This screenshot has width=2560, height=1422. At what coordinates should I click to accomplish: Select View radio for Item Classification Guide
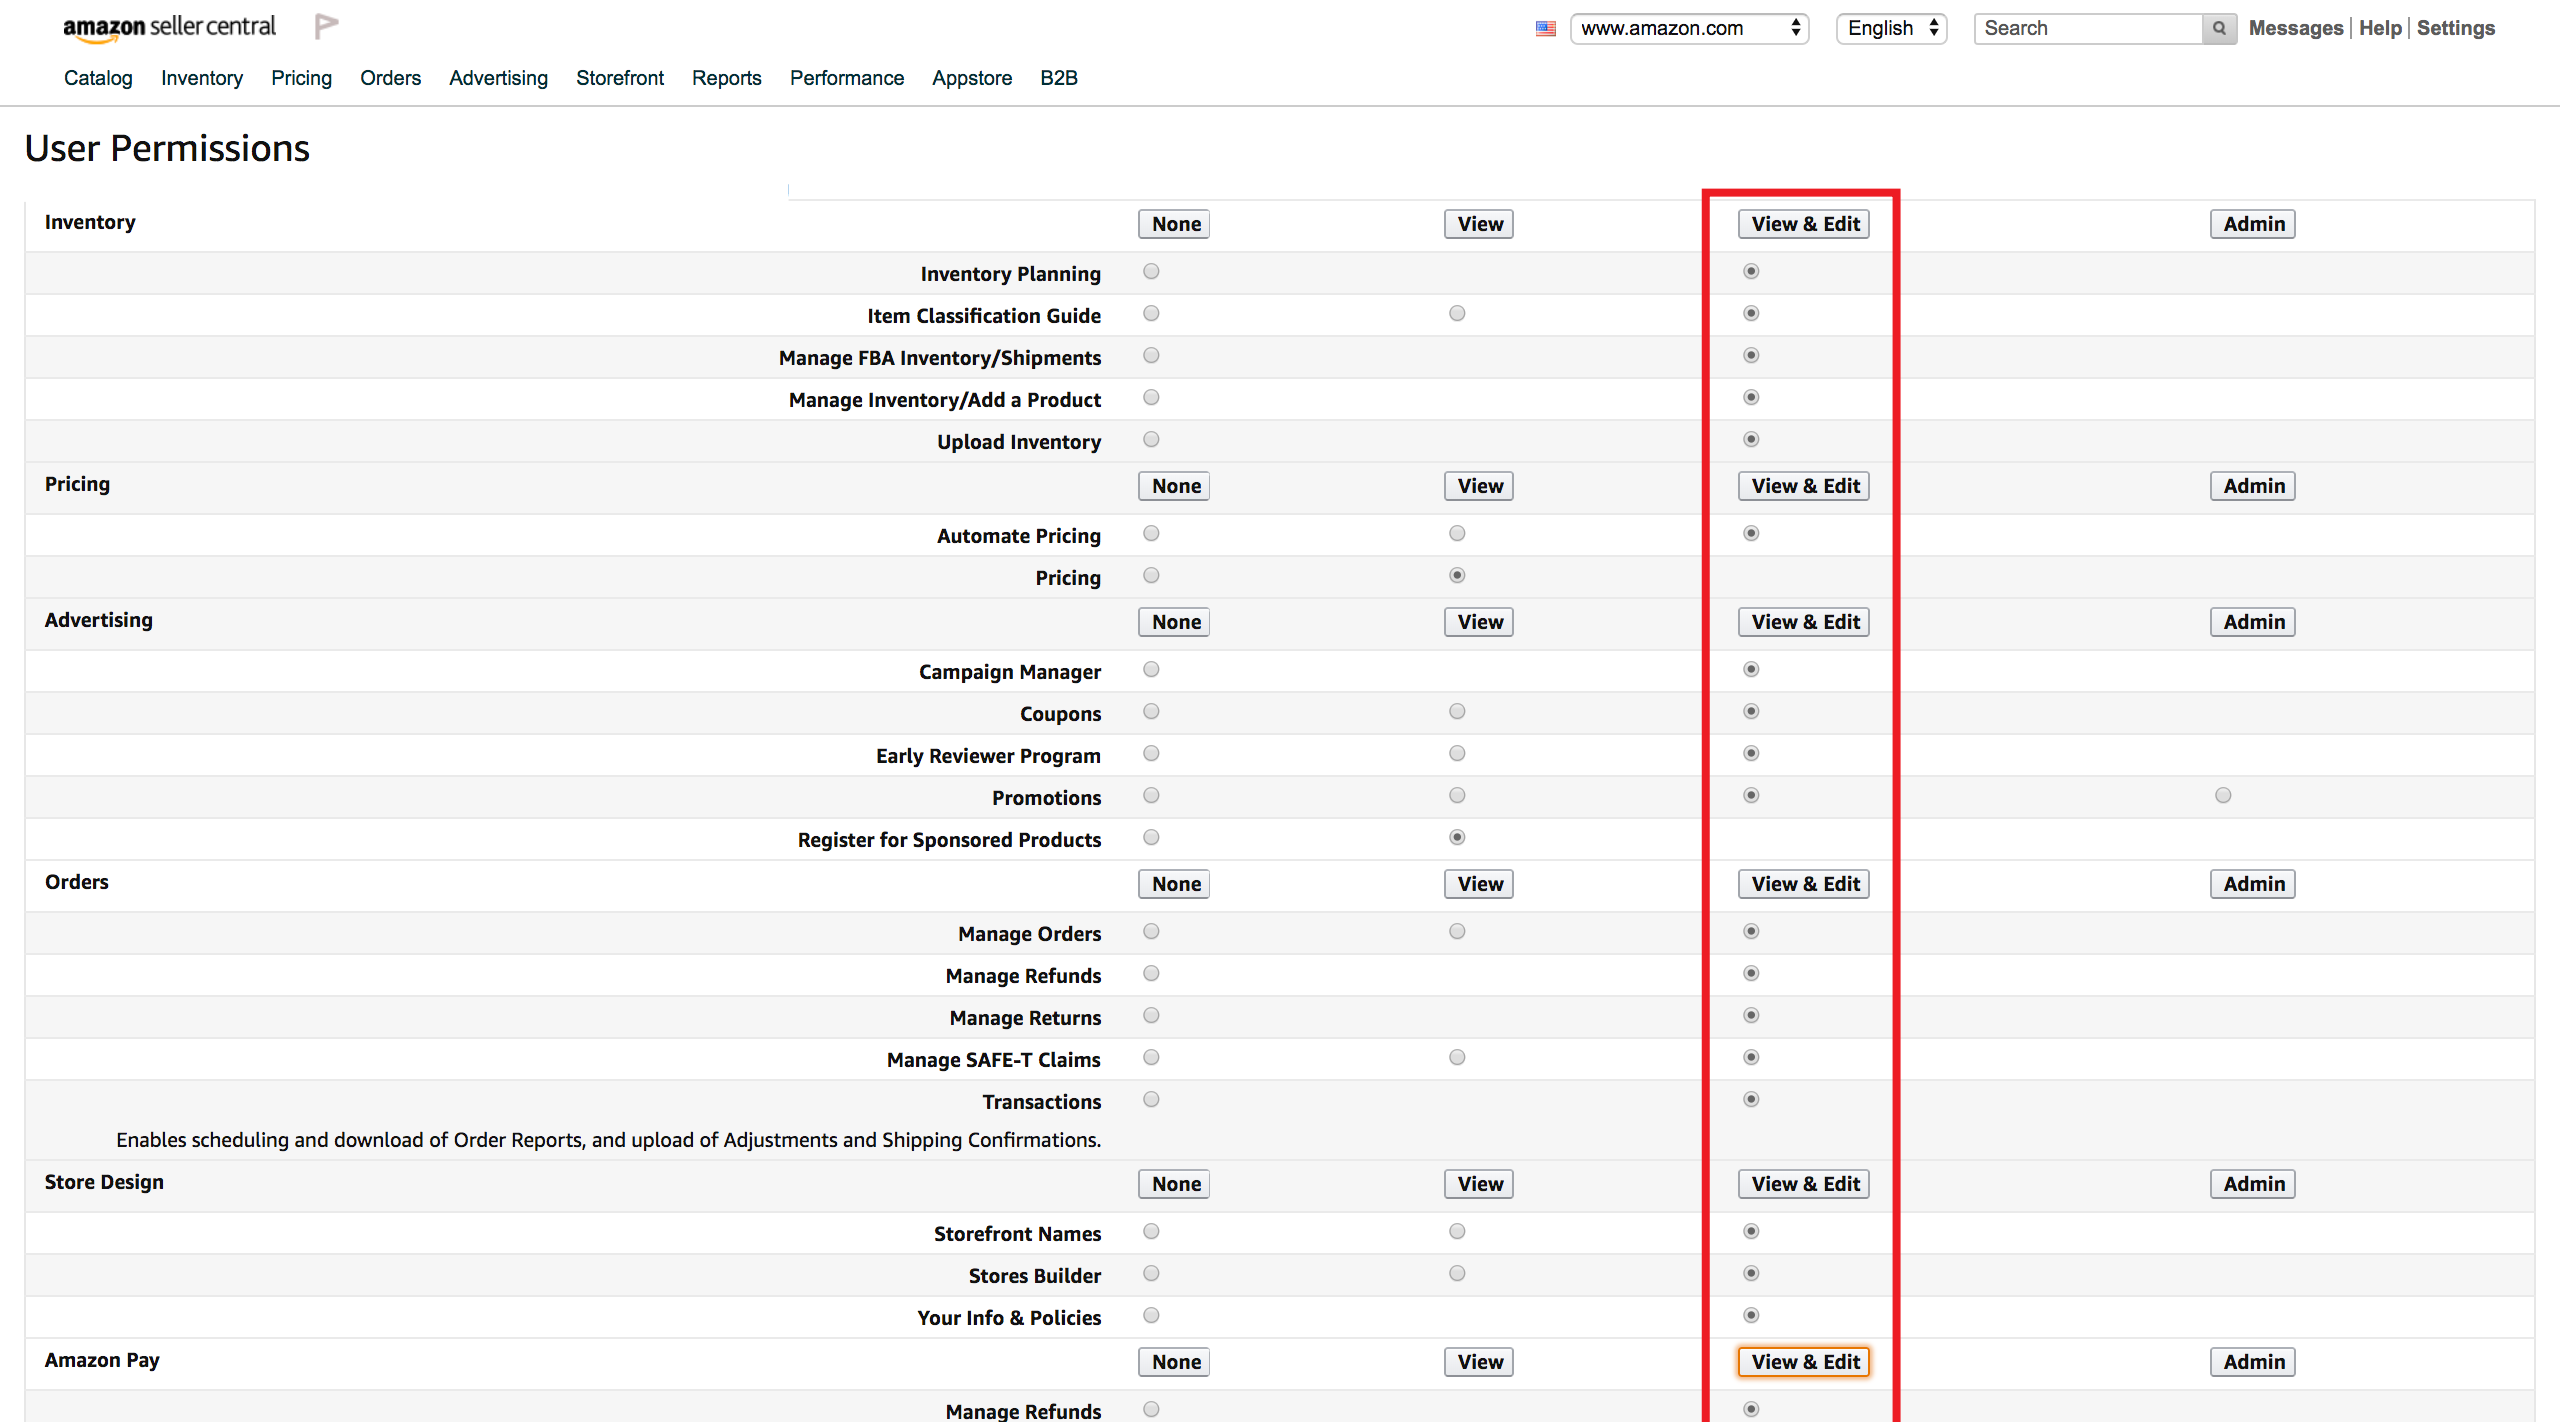pos(1457,314)
